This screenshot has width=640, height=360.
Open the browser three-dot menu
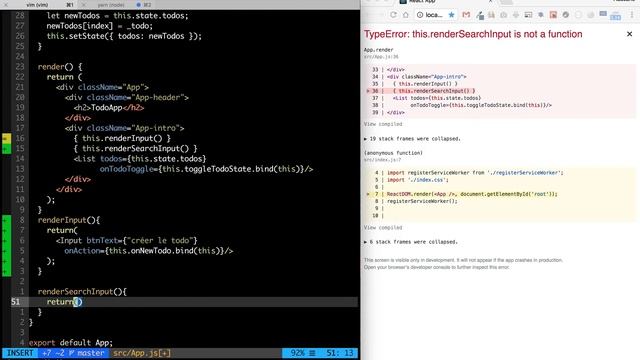[632, 15]
